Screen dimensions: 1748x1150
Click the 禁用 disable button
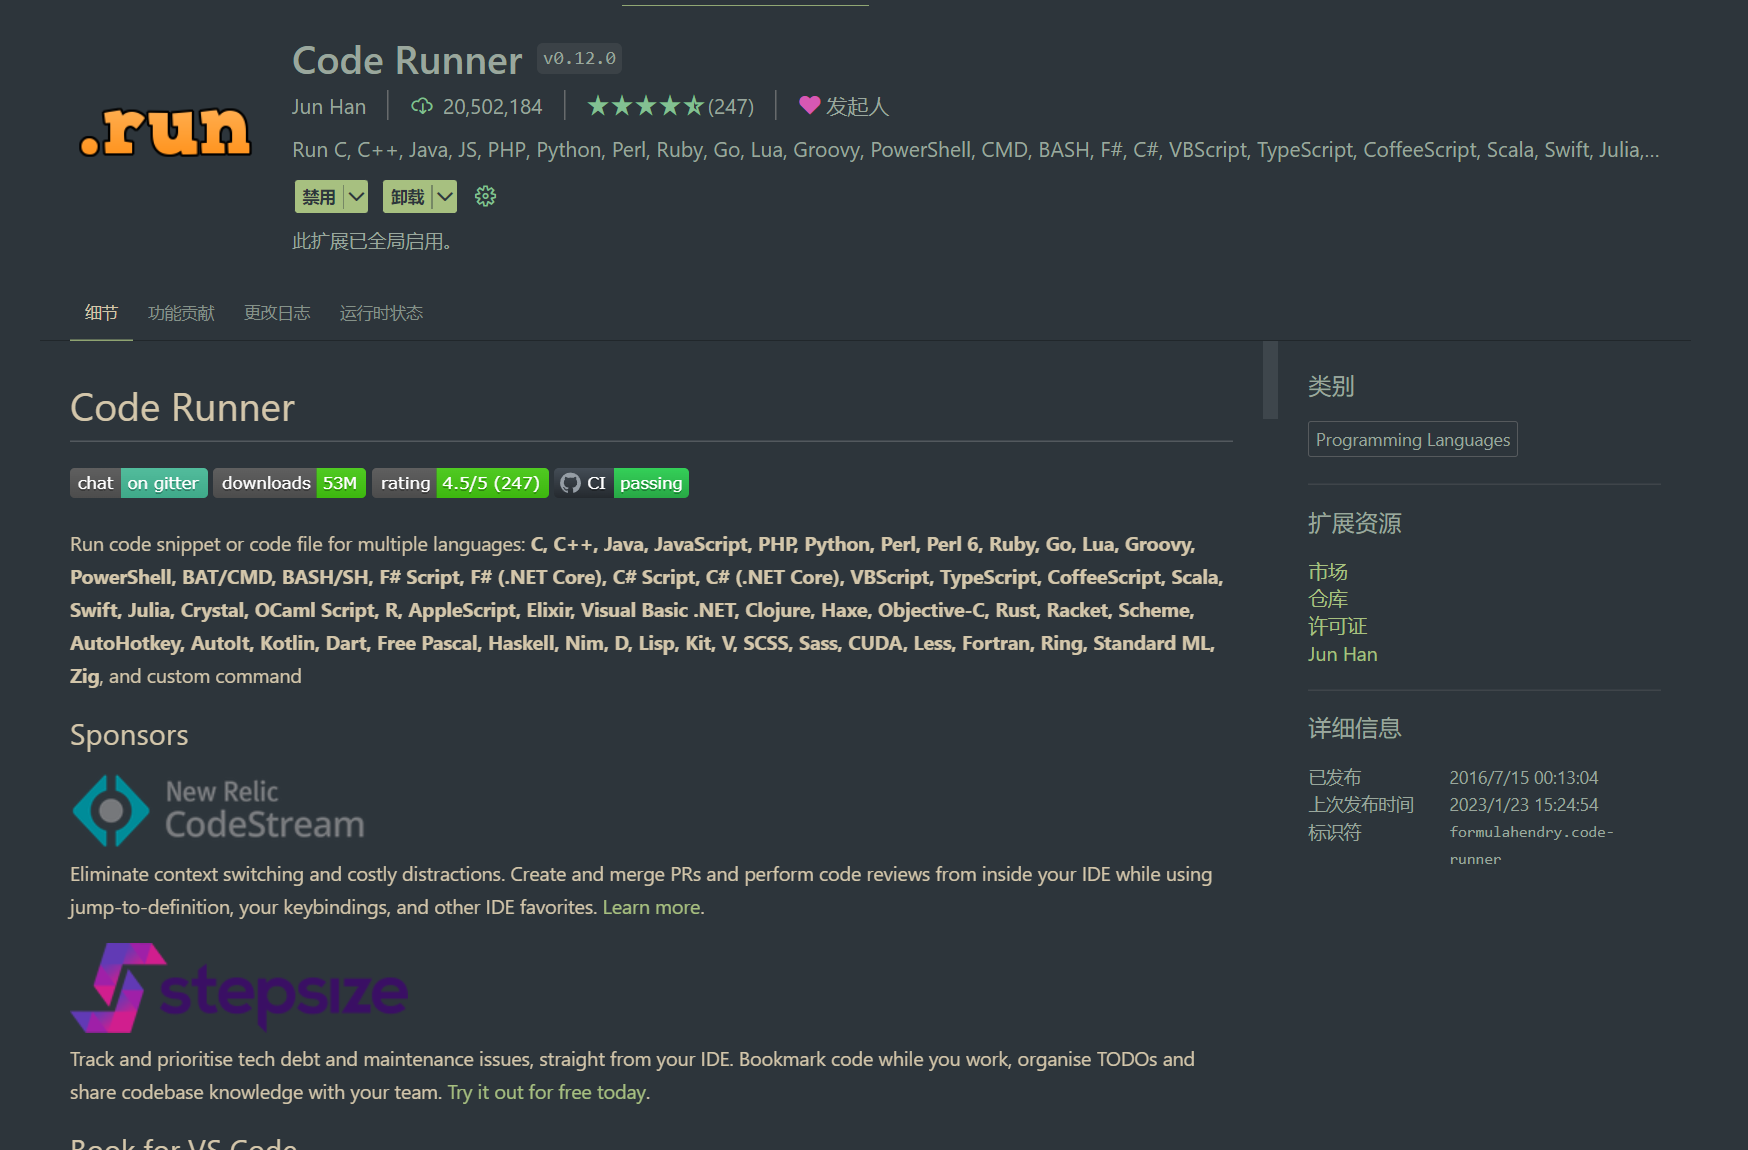coord(319,197)
